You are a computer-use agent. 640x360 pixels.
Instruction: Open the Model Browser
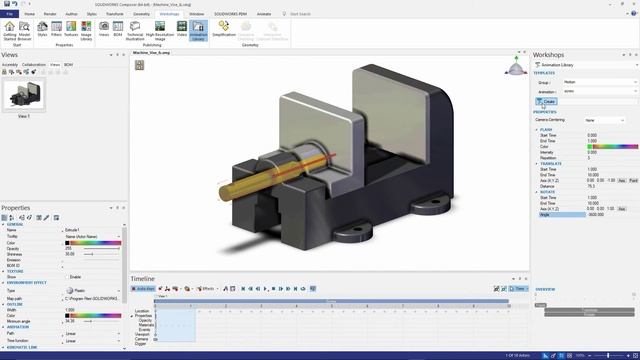pyautogui.click(x=24, y=31)
